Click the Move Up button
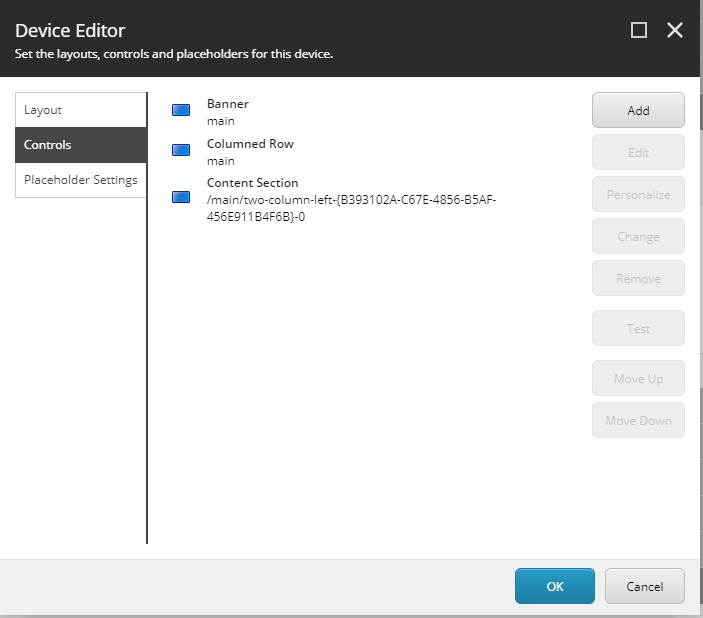 (638, 379)
